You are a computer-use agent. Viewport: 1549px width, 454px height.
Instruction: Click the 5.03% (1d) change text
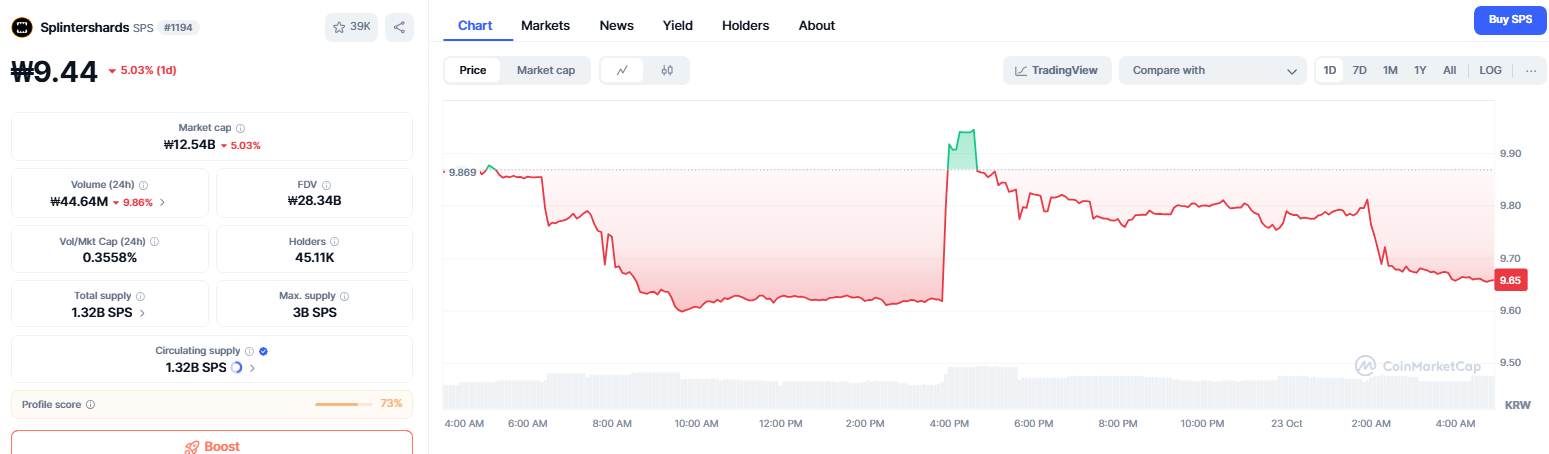tap(149, 70)
